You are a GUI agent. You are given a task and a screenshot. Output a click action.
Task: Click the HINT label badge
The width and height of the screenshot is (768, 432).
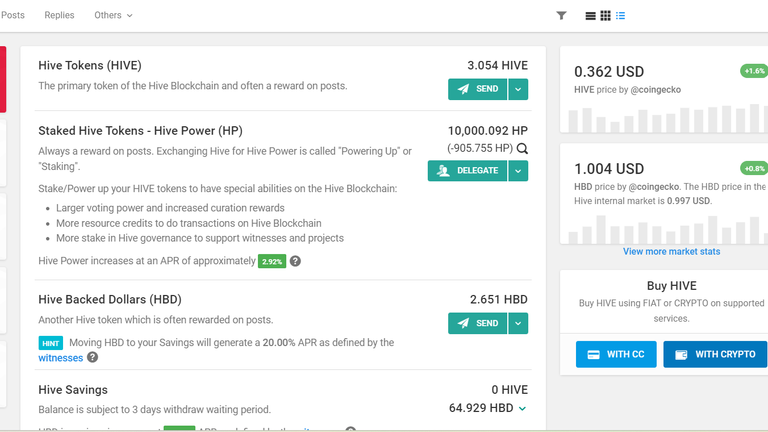[50, 343]
